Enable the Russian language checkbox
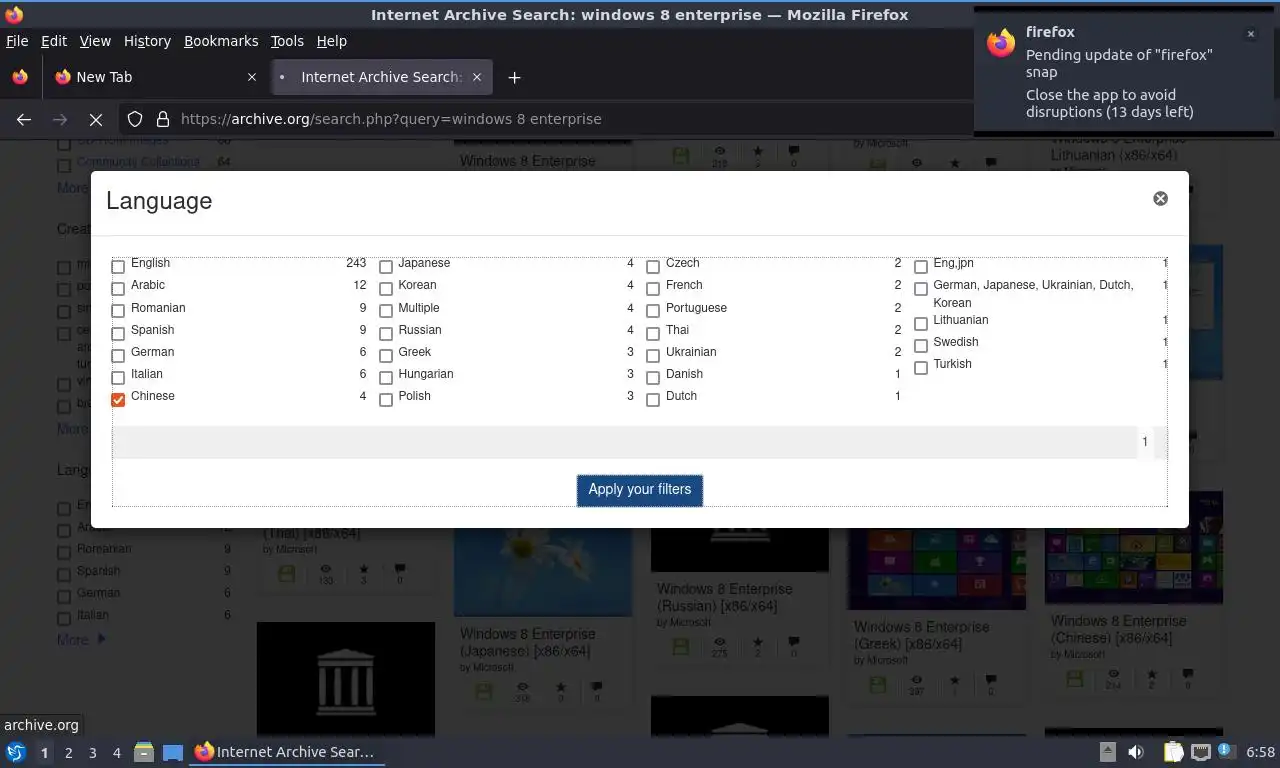The width and height of the screenshot is (1280, 768). click(386, 333)
